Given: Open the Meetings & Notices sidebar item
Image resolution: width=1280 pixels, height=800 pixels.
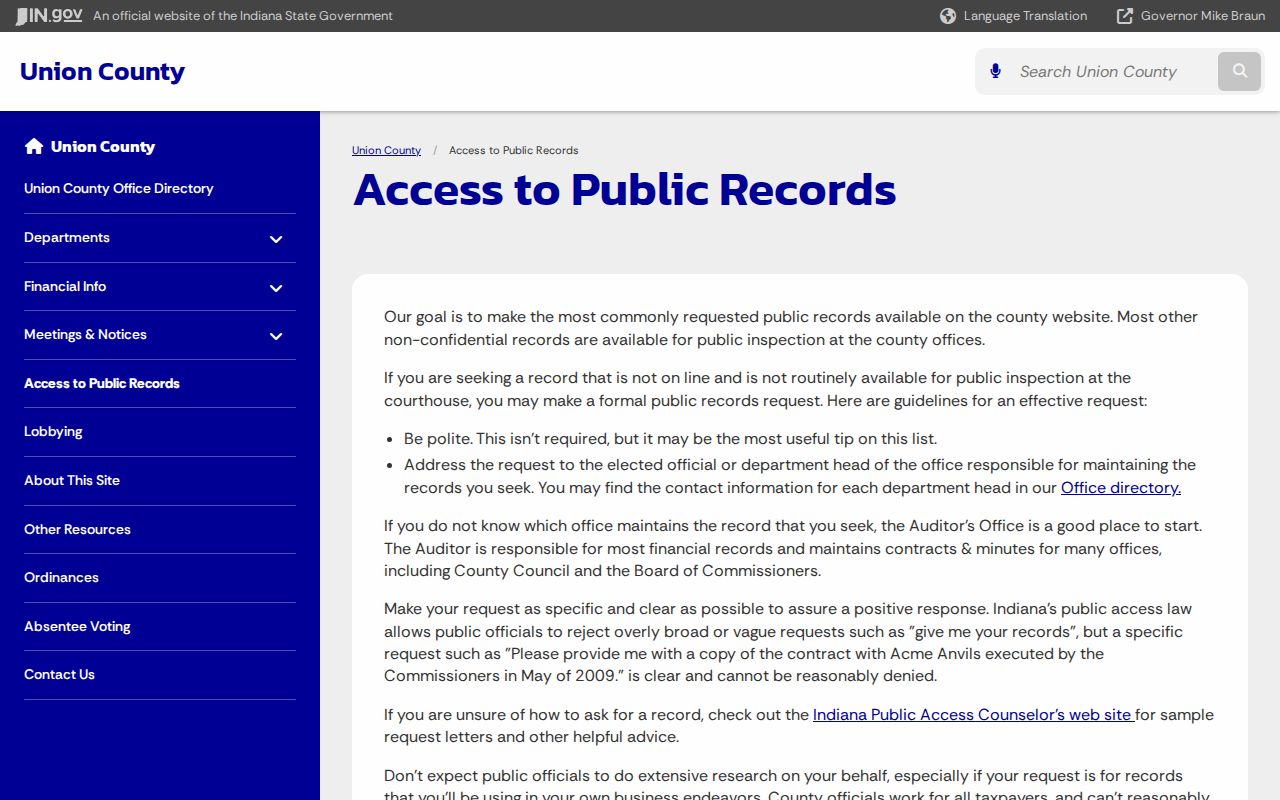Looking at the screenshot, I should pyautogui.click(x=85, y=334).
